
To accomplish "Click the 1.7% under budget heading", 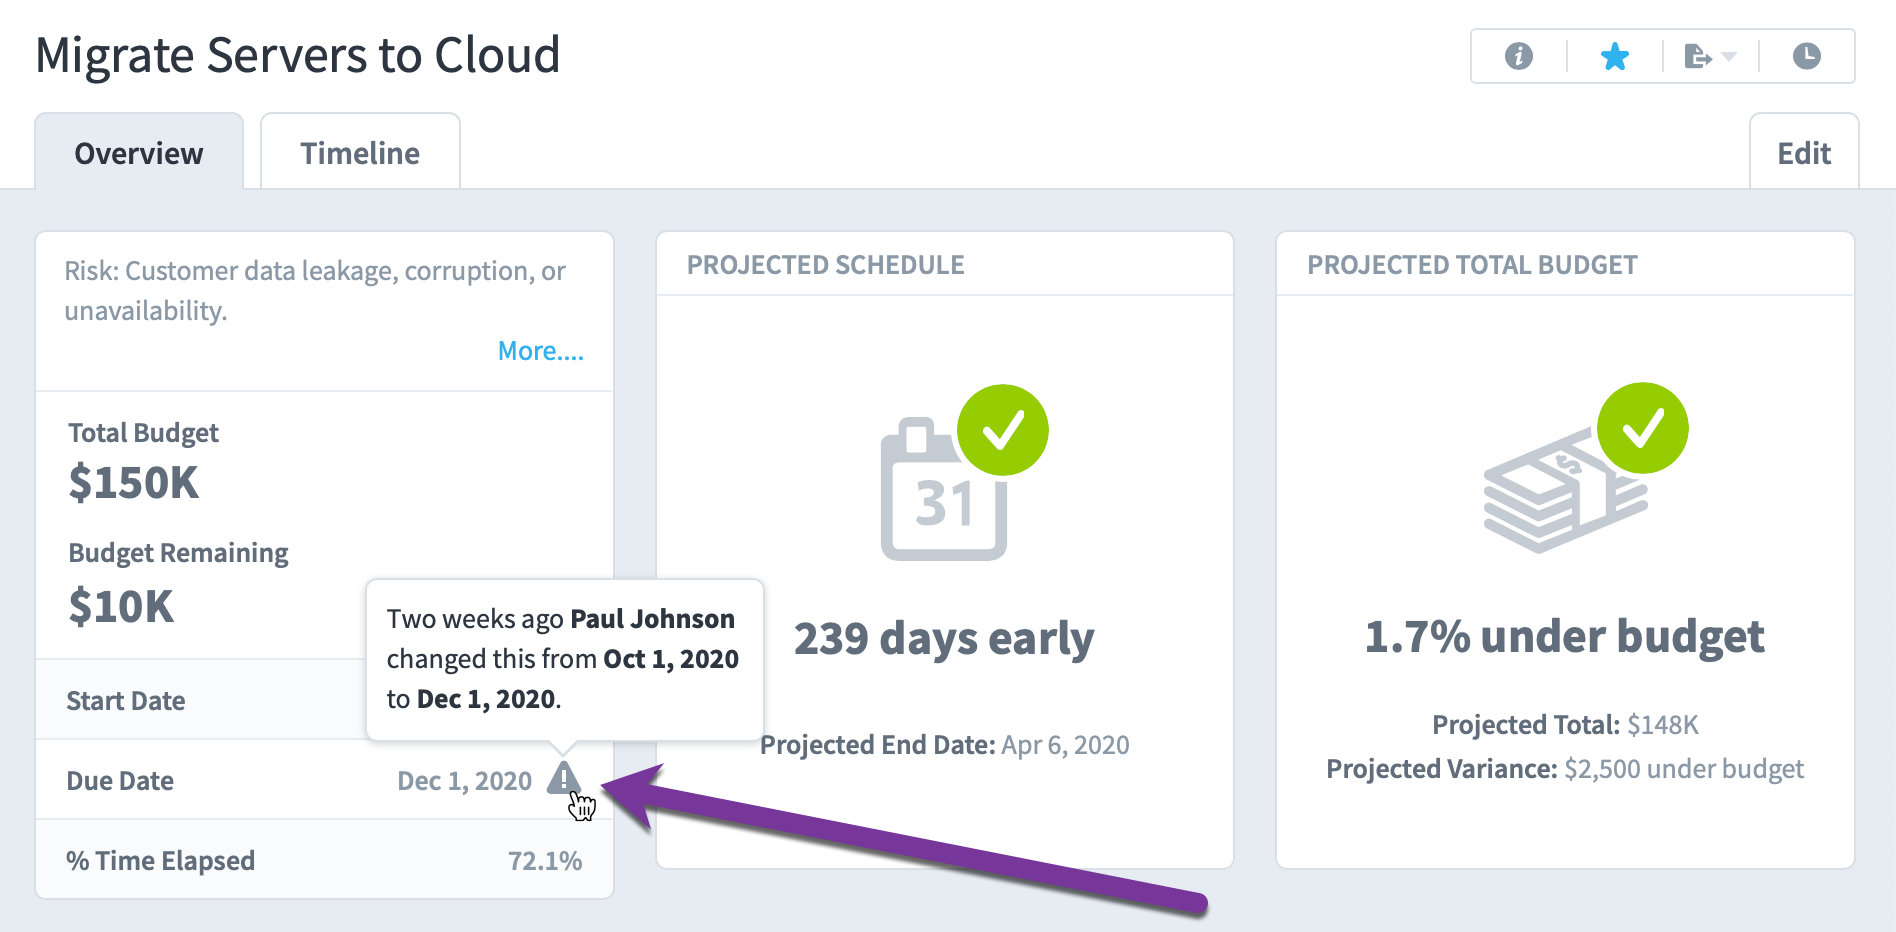I will (1564, 636).
